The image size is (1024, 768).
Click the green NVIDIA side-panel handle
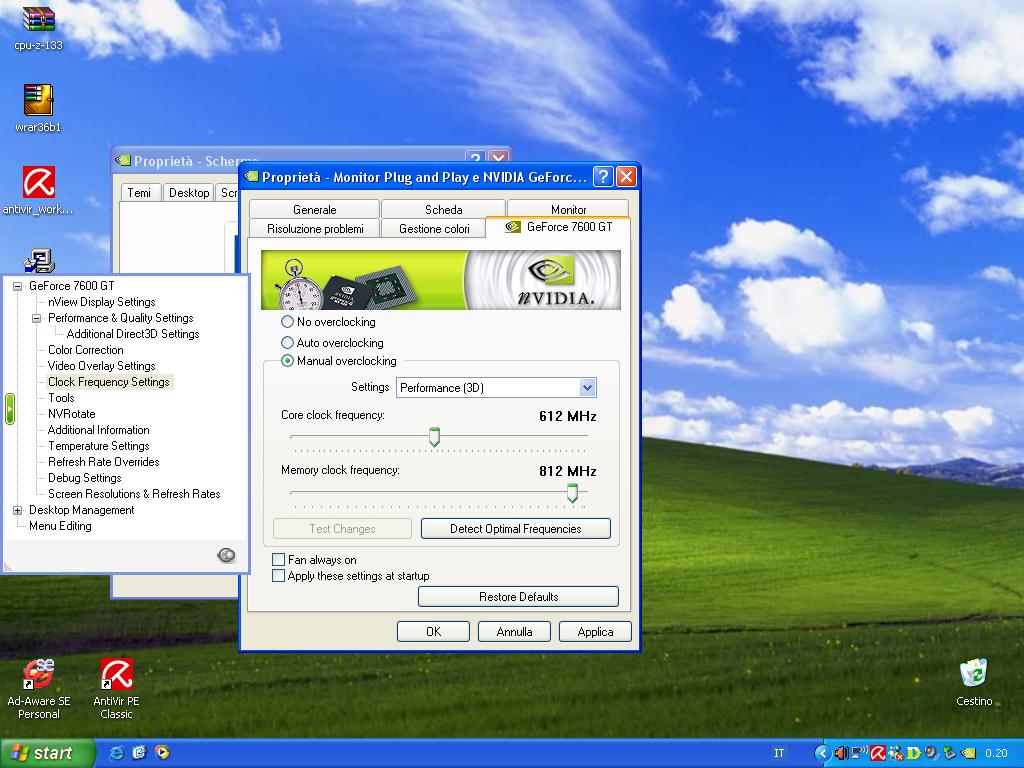point(9,409)
